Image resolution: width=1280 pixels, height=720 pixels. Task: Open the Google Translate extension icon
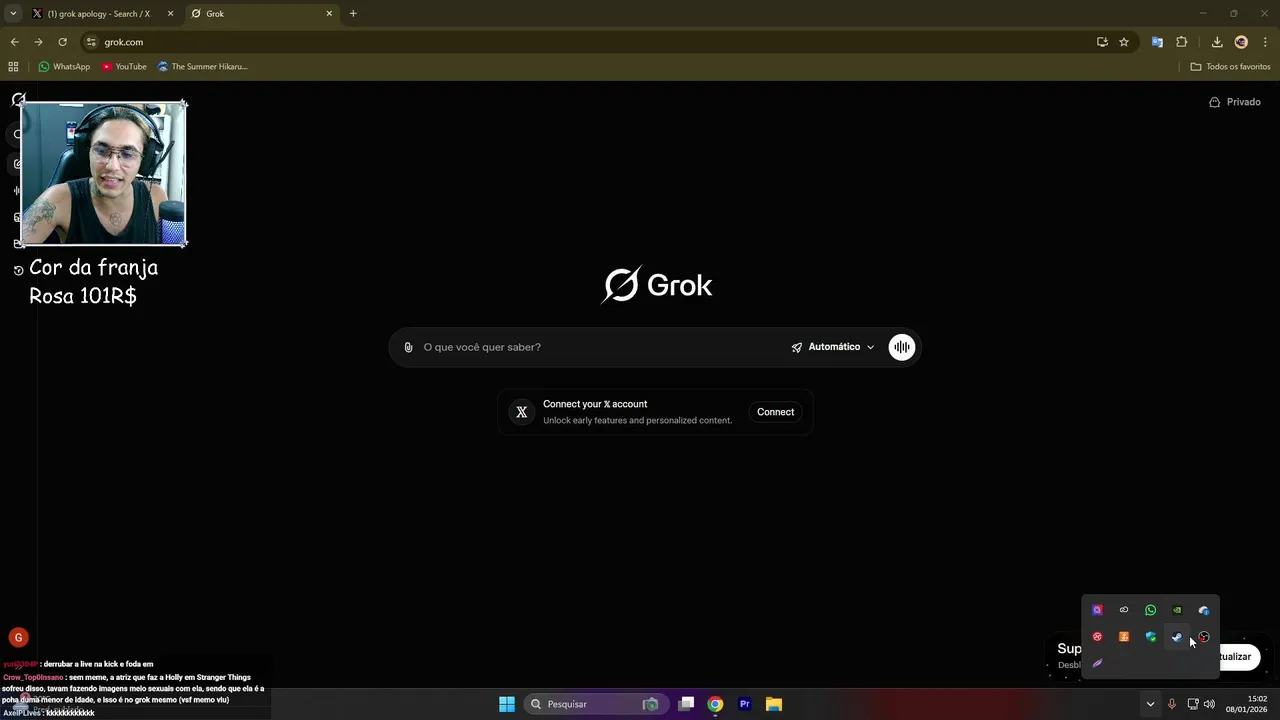click(1157, 42)
